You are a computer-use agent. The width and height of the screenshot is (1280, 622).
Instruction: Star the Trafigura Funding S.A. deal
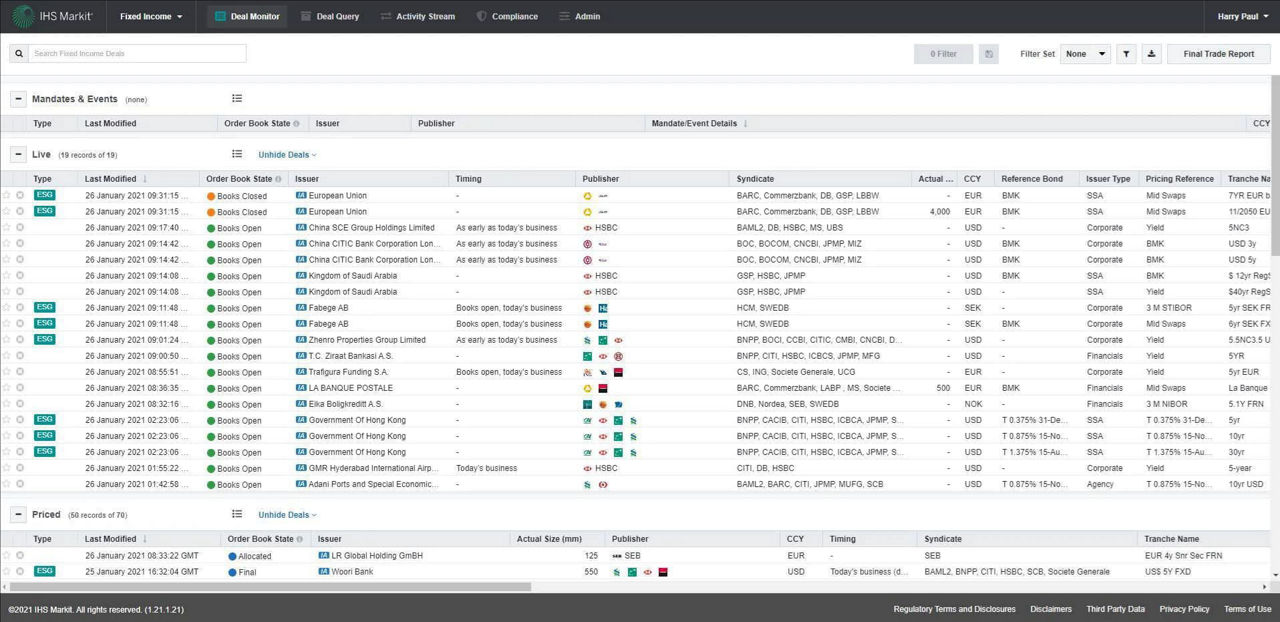[7, 372]
